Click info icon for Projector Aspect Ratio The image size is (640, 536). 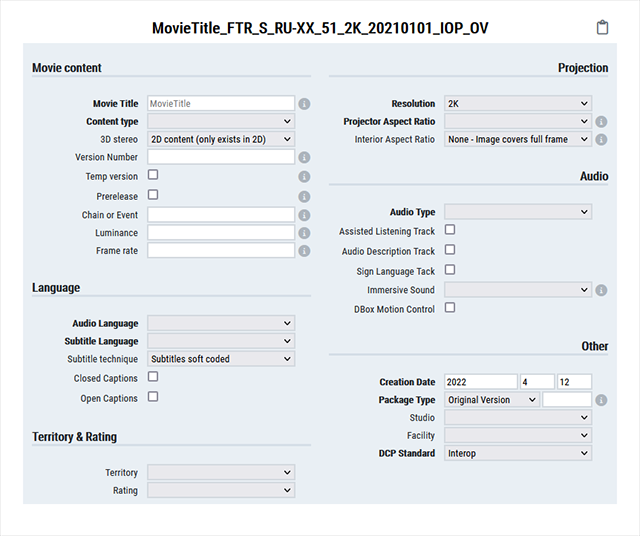pyautogui.click(x=601, y=122)
